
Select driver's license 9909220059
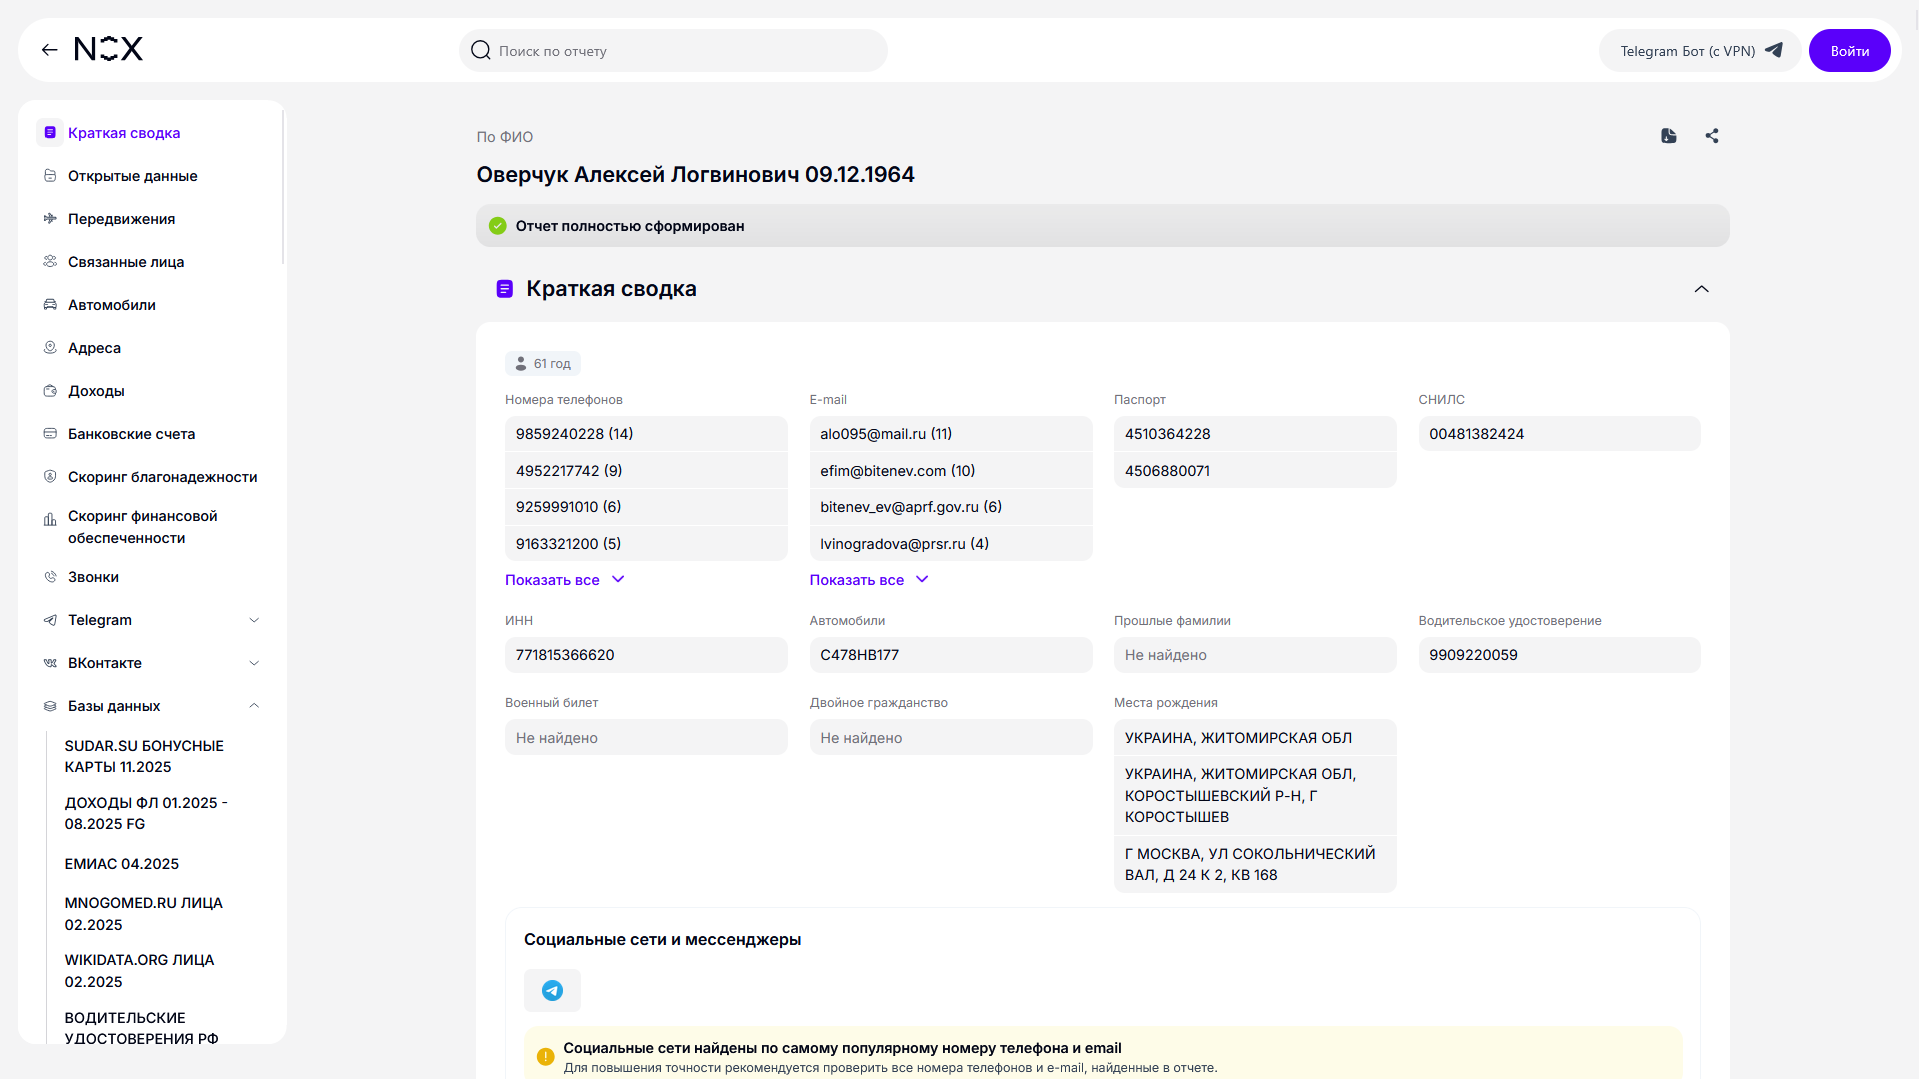click(1559, 655)
